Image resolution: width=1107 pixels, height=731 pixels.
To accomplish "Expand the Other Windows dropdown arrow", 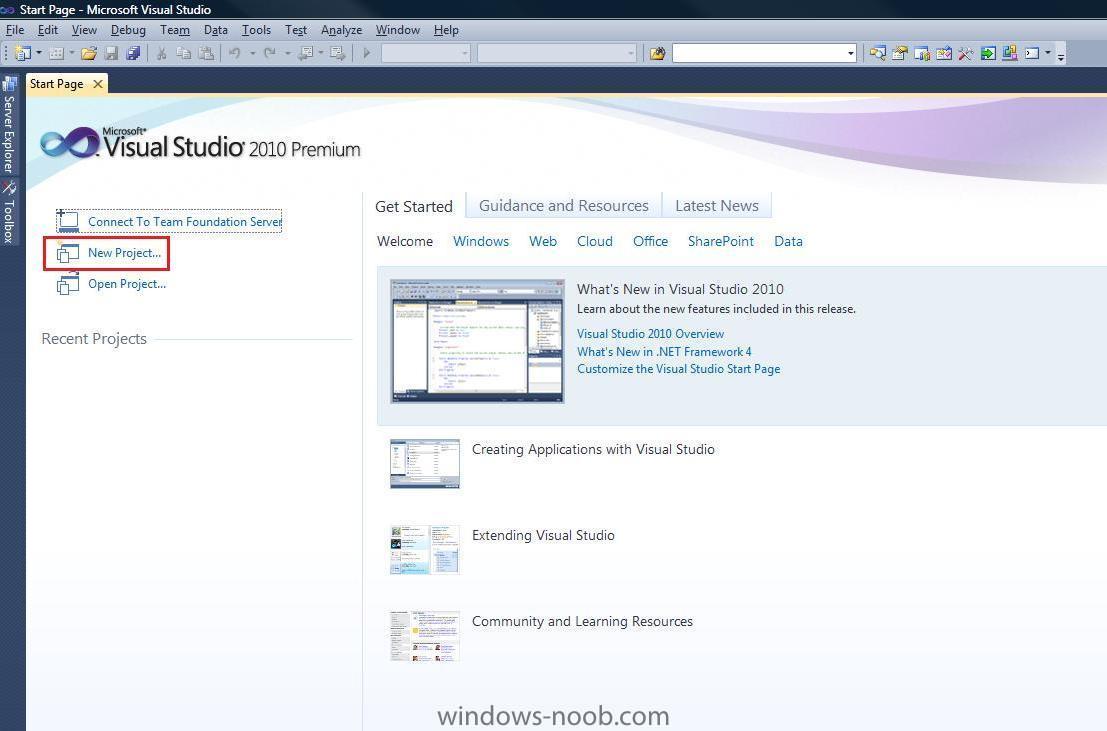I will click(x=1048, y=53).
